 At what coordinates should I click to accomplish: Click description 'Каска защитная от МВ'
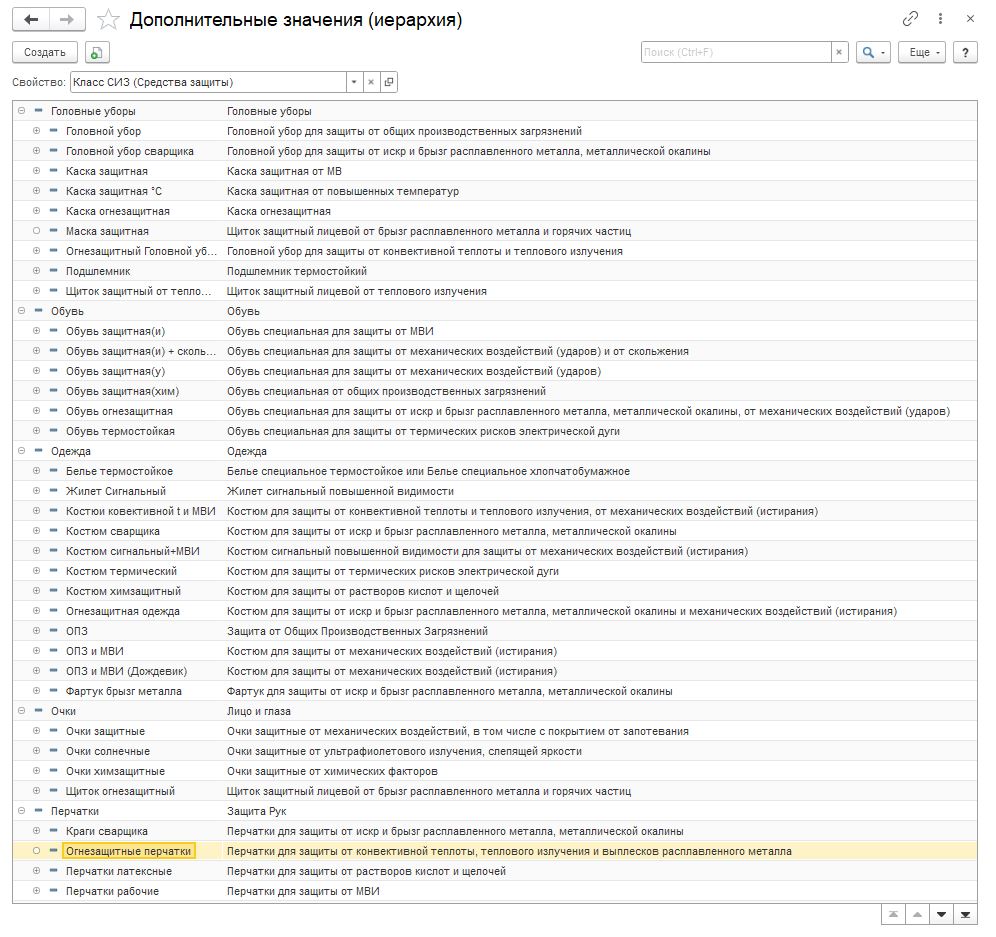(284, 171)
